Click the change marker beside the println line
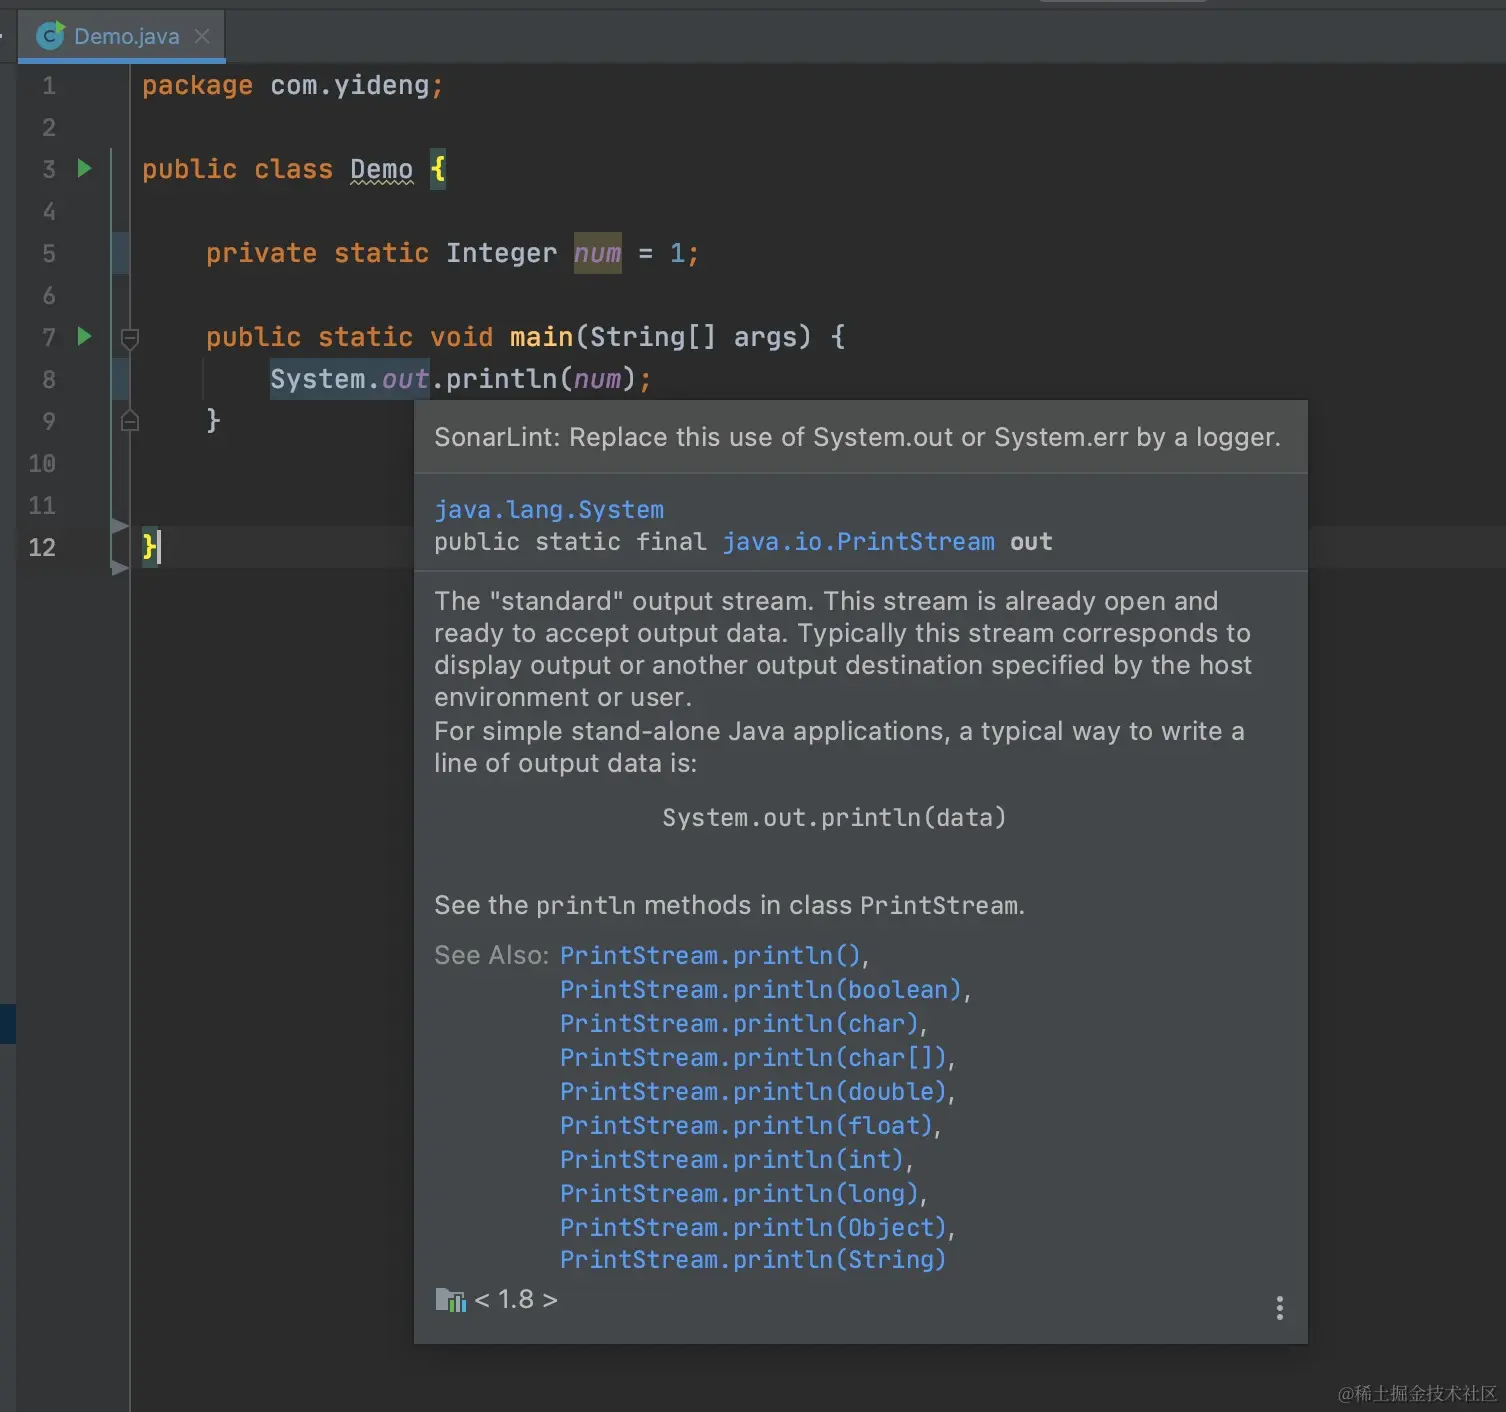 point(119,379)
